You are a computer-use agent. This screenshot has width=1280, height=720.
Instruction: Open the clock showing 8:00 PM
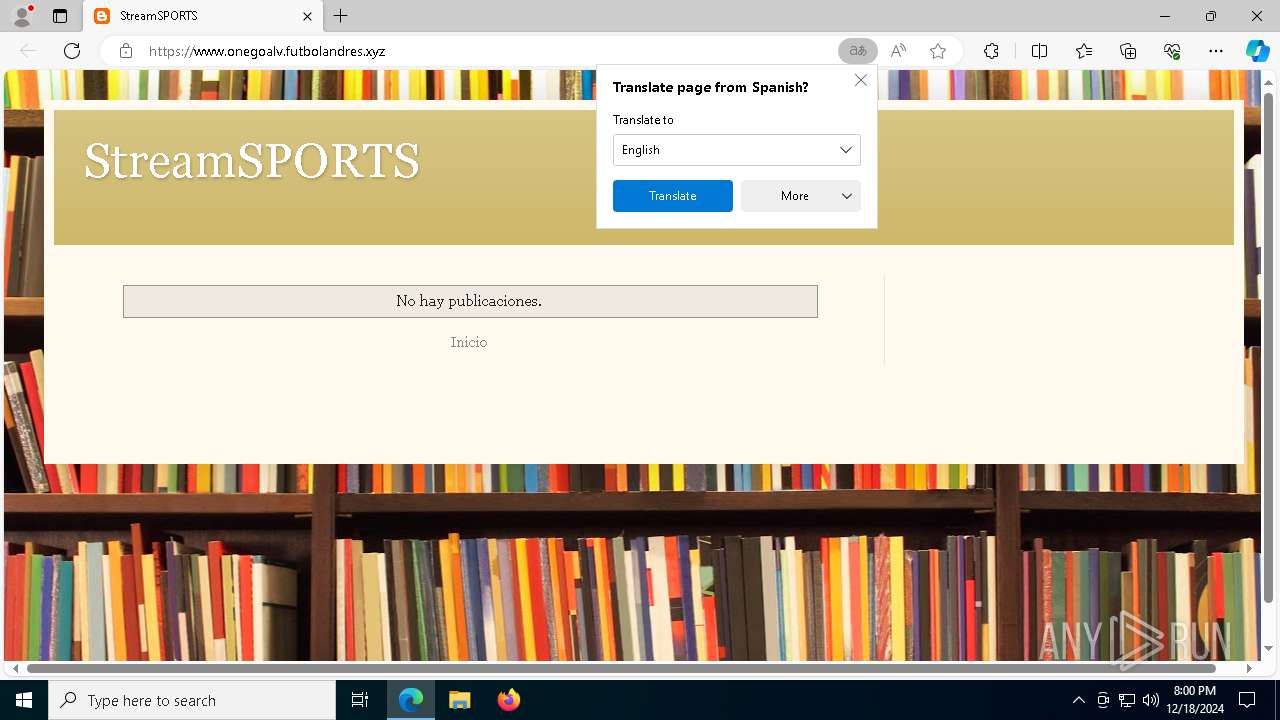[1195, 700]
